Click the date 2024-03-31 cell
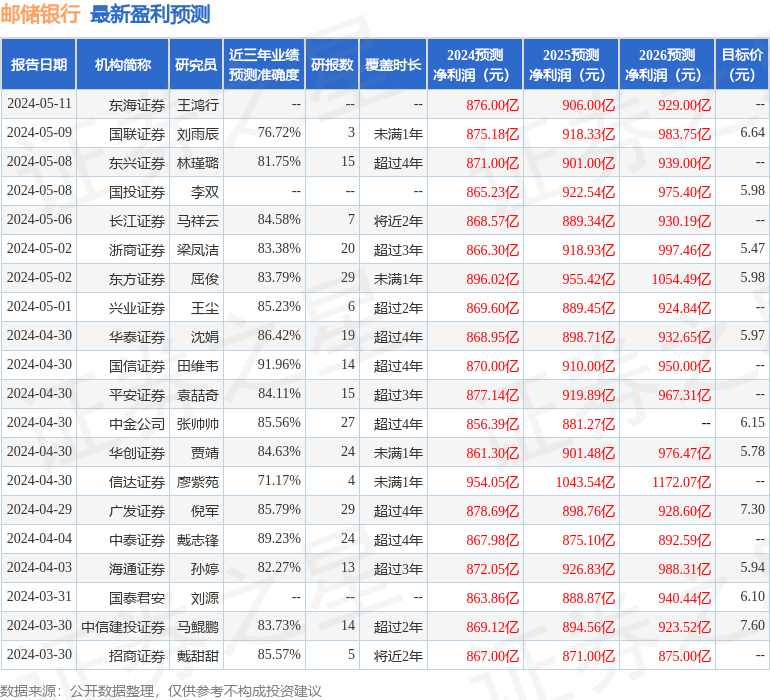 39,596
